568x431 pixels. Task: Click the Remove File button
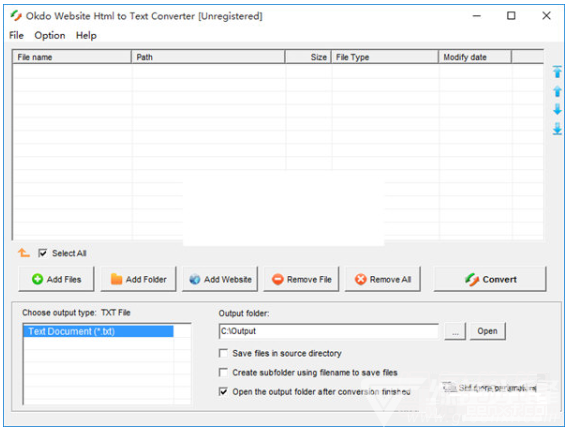[301, 279]
